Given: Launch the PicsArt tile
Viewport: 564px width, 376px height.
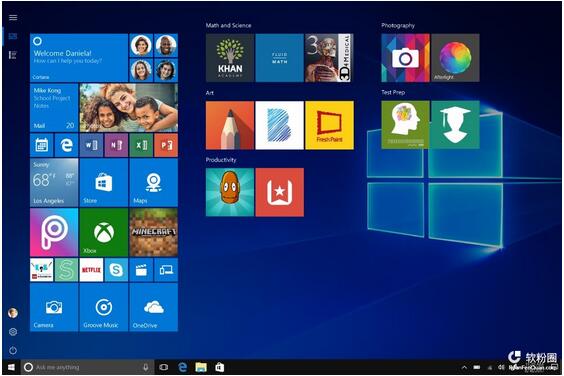Looking at the screenshot, I should [54, 232].
